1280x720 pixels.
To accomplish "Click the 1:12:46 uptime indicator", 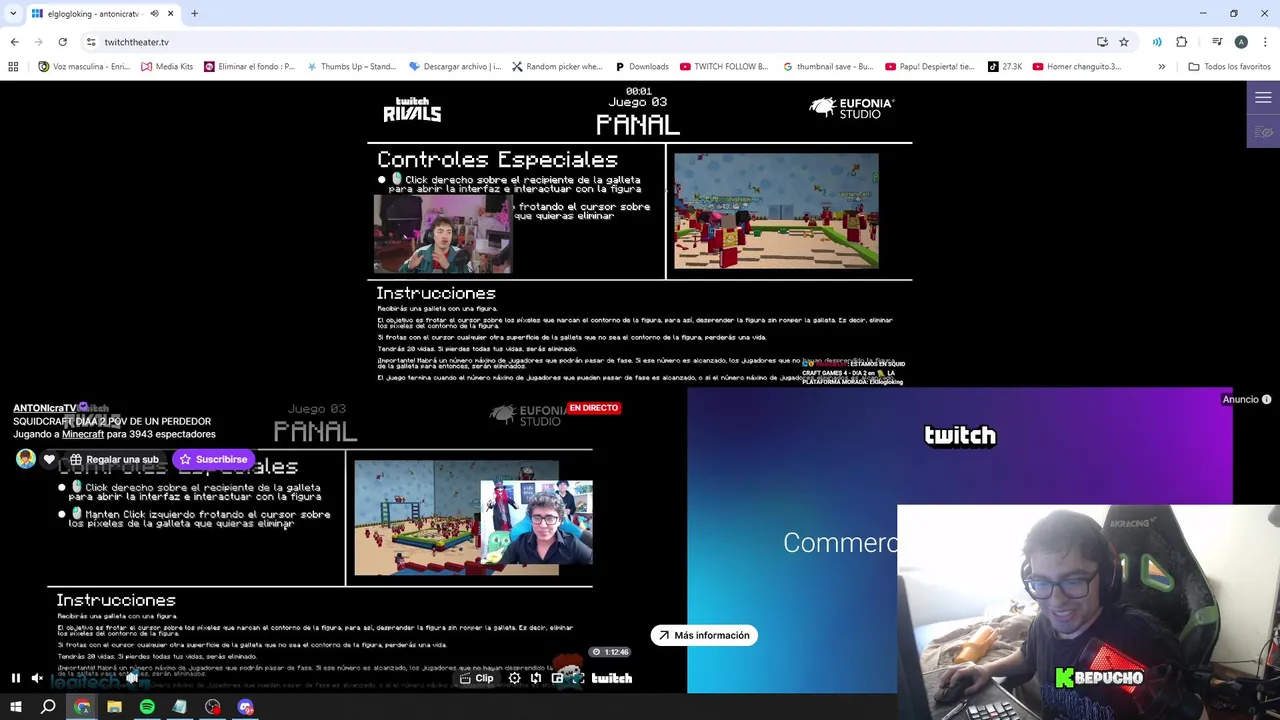I will pyautogui.click(x=611, y=652).
